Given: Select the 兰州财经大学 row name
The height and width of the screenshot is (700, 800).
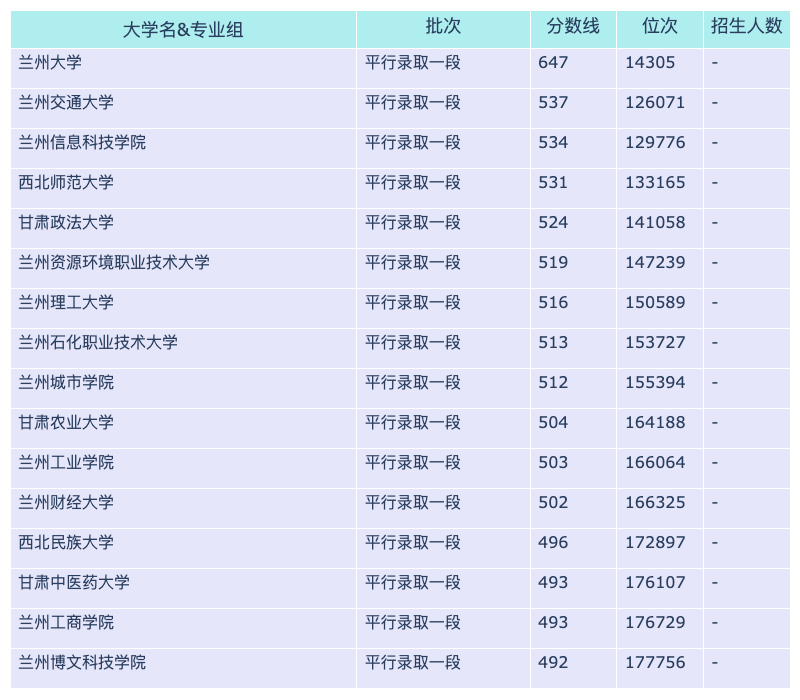Looking at the screenshot, I should point(66,503).
